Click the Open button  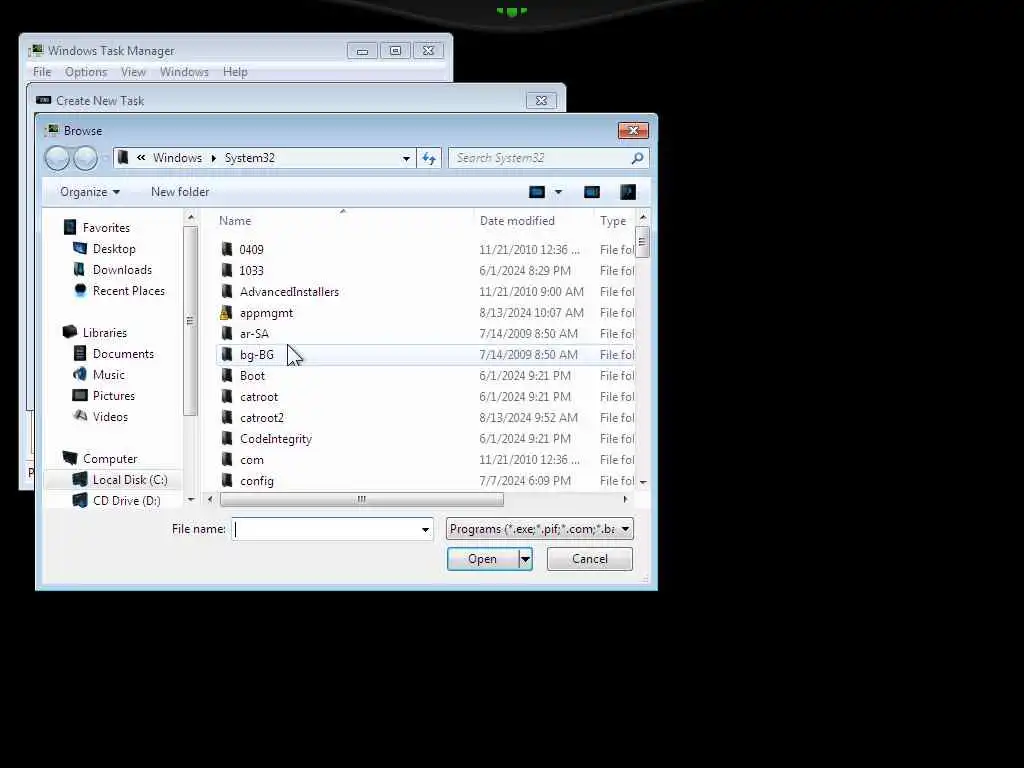tap(483, 559)
